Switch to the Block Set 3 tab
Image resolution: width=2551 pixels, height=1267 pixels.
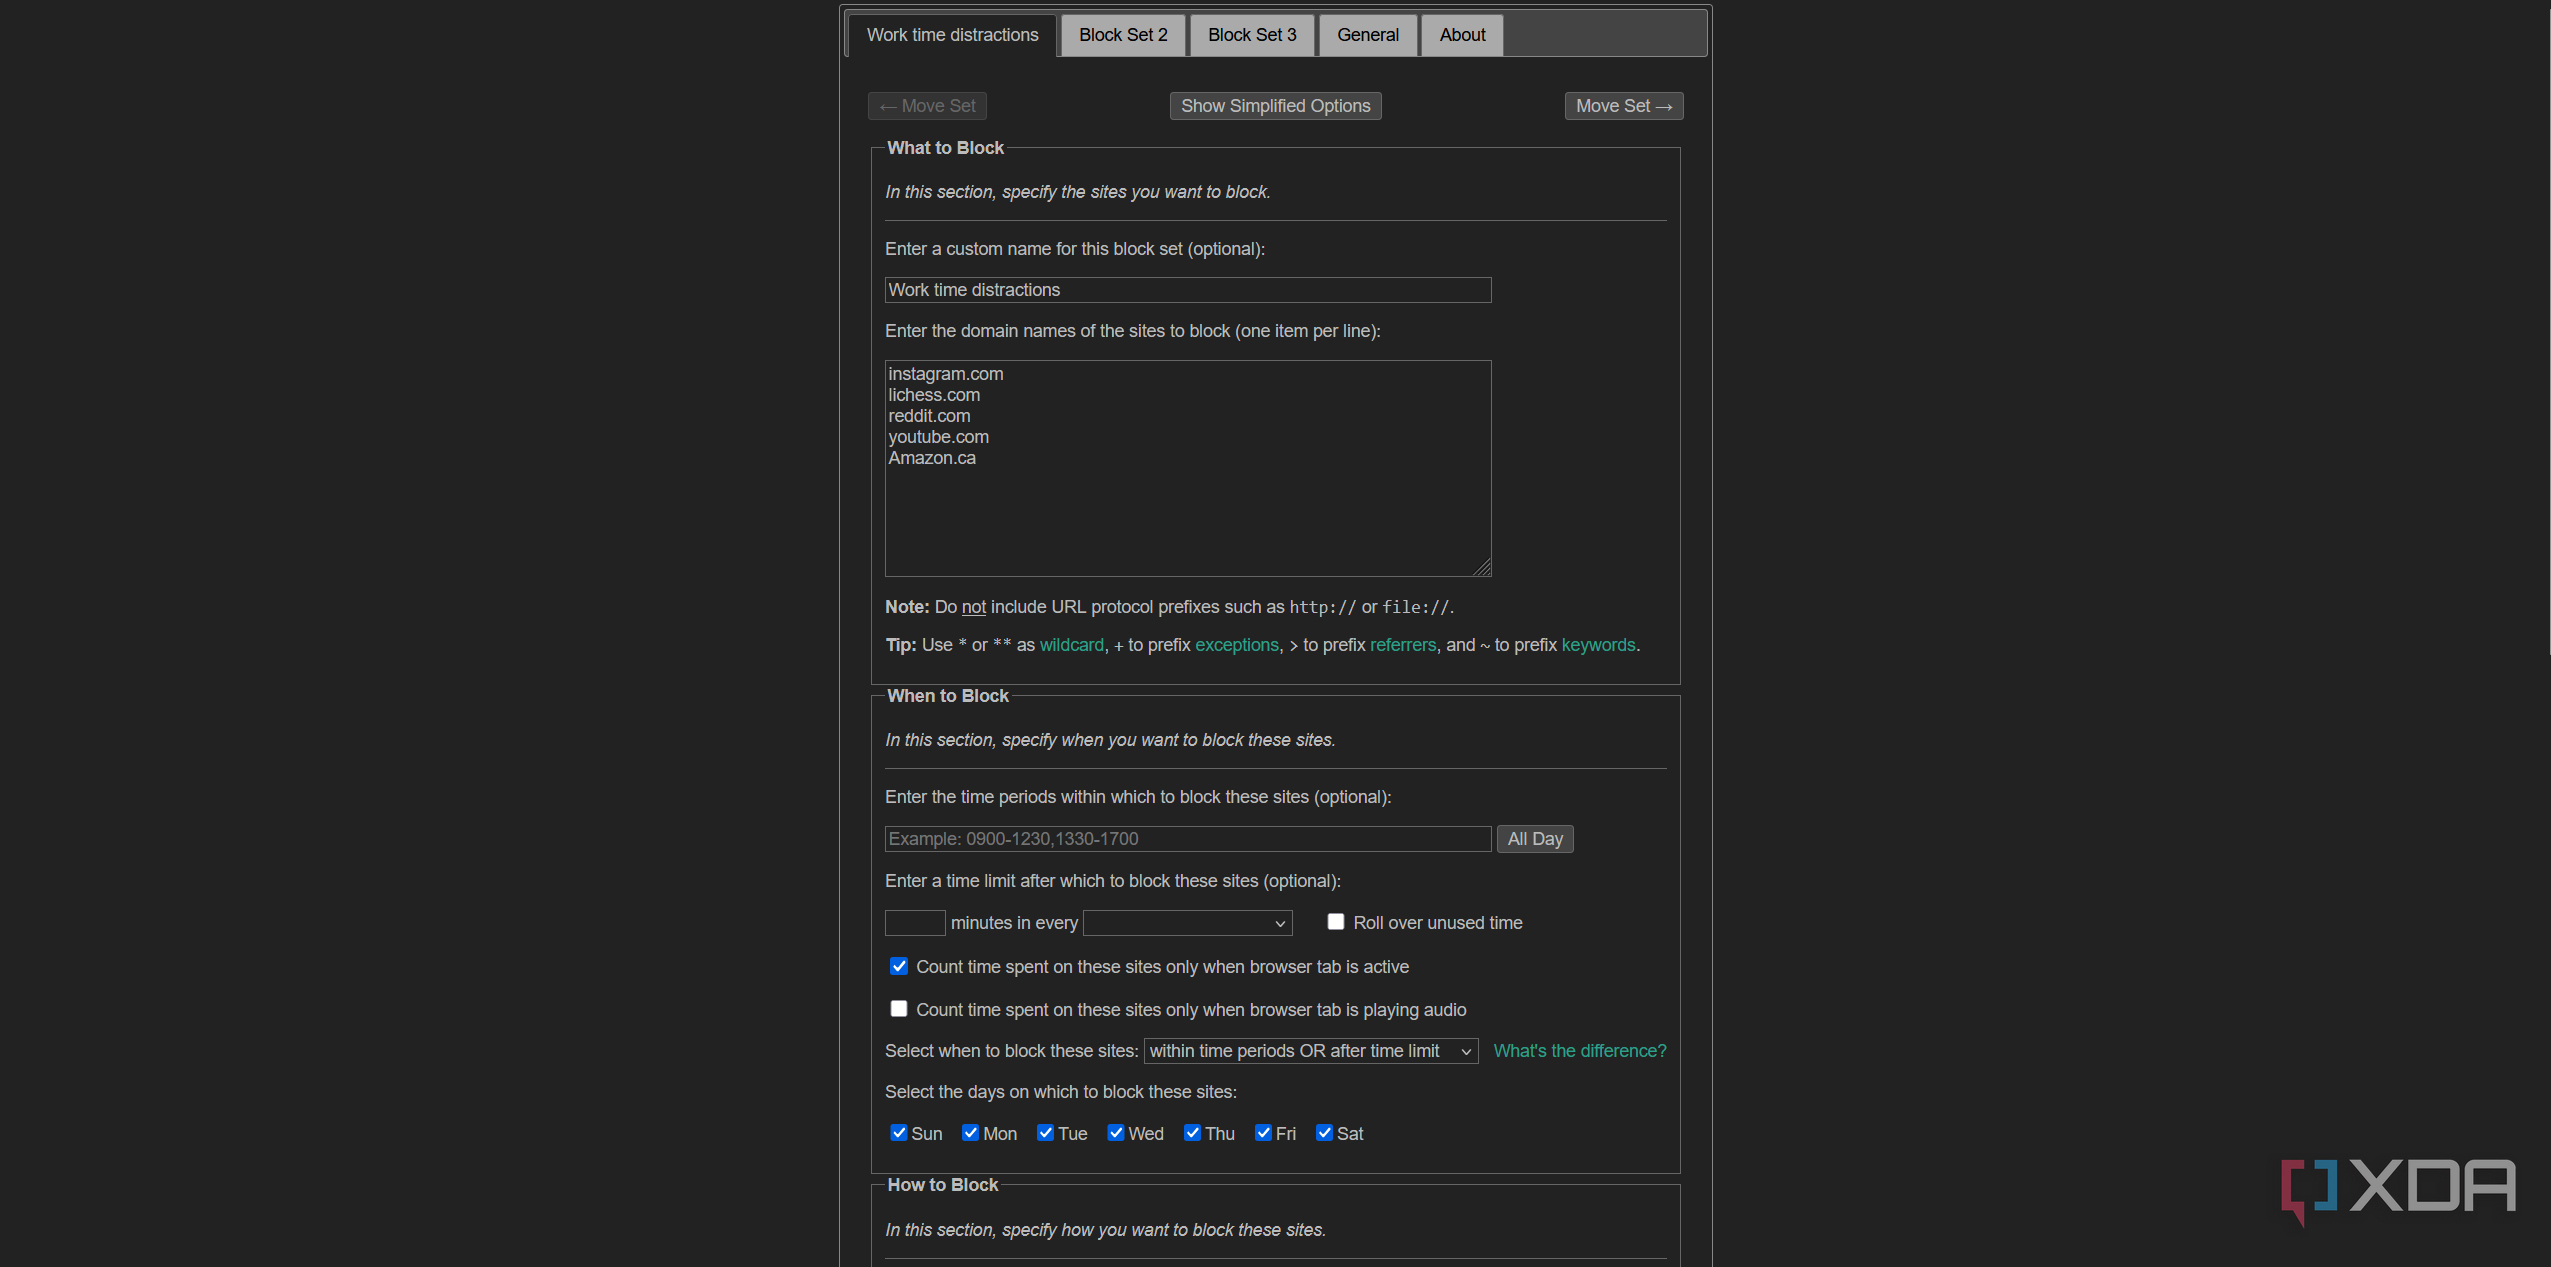[1251, 35]
